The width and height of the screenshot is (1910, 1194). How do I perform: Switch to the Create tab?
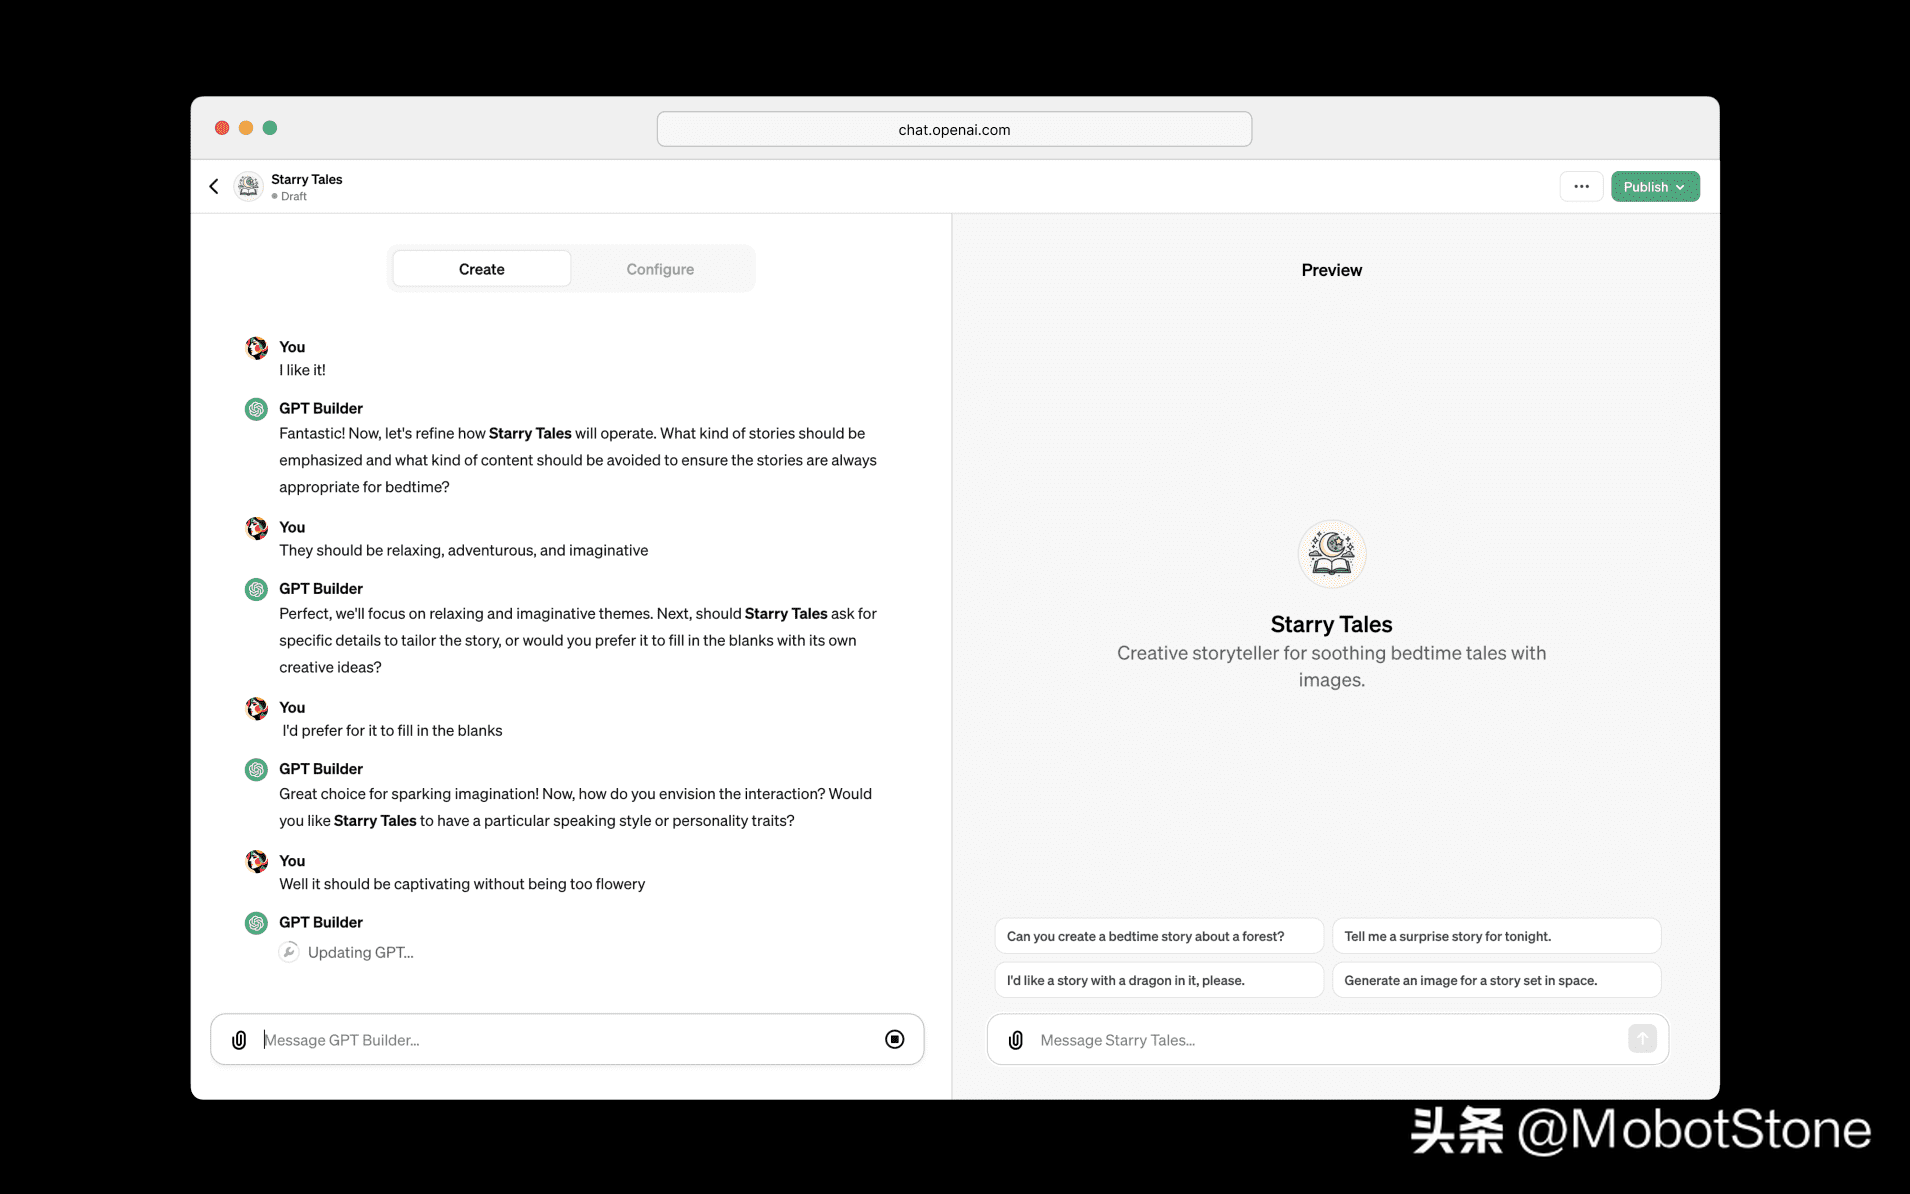481,269
